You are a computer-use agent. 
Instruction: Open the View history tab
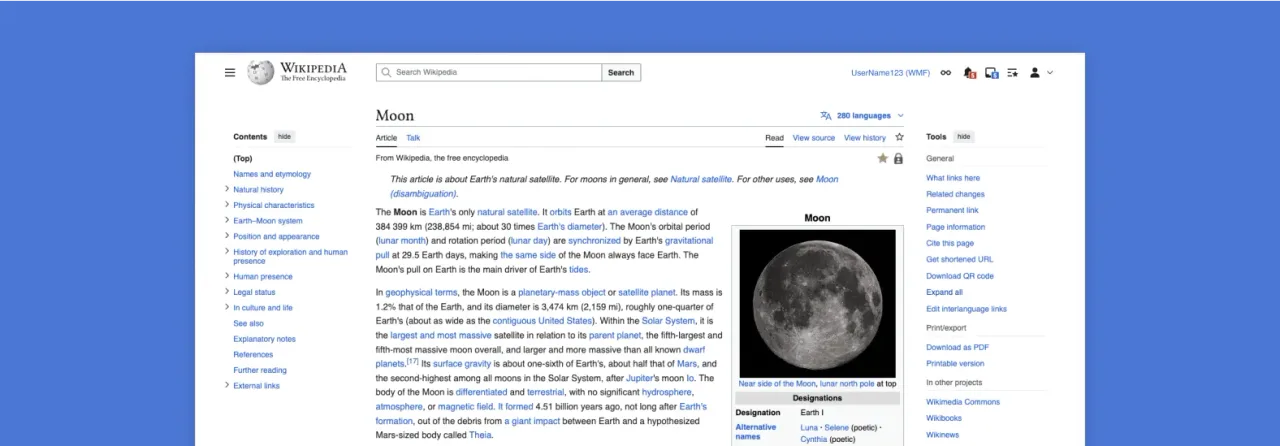click(865, 138)
